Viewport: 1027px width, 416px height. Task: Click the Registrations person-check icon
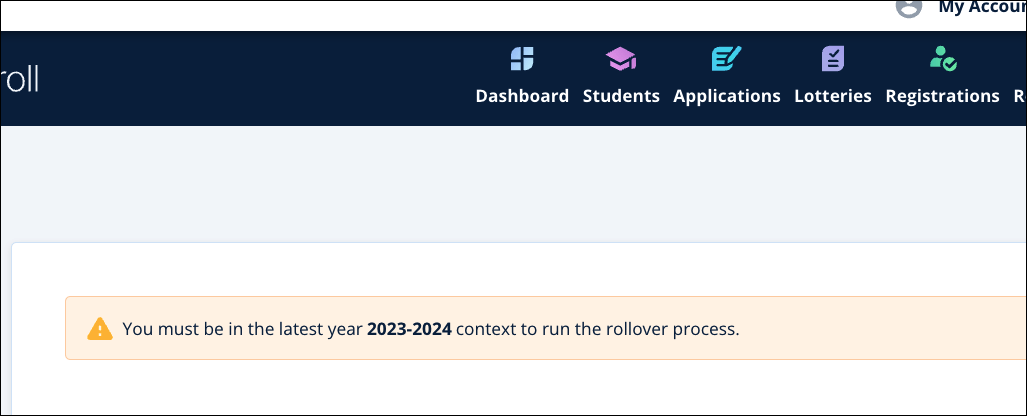pyautogui.click(x=942, y=59)
